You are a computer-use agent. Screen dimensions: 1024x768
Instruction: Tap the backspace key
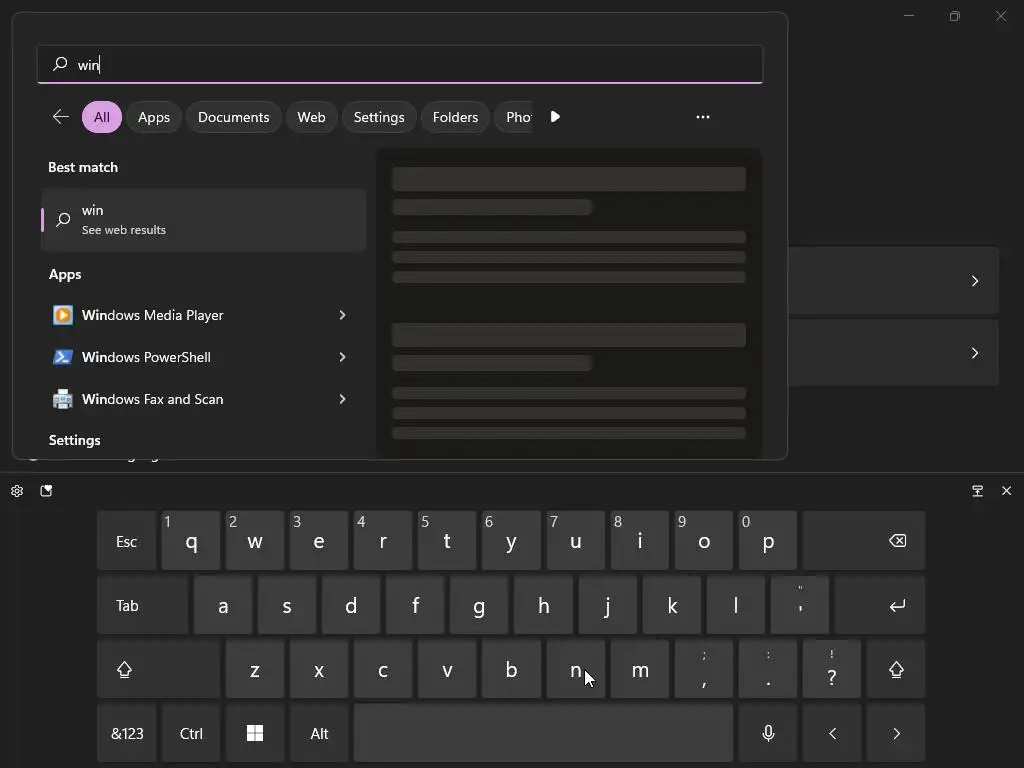click(x=864, y=541)
